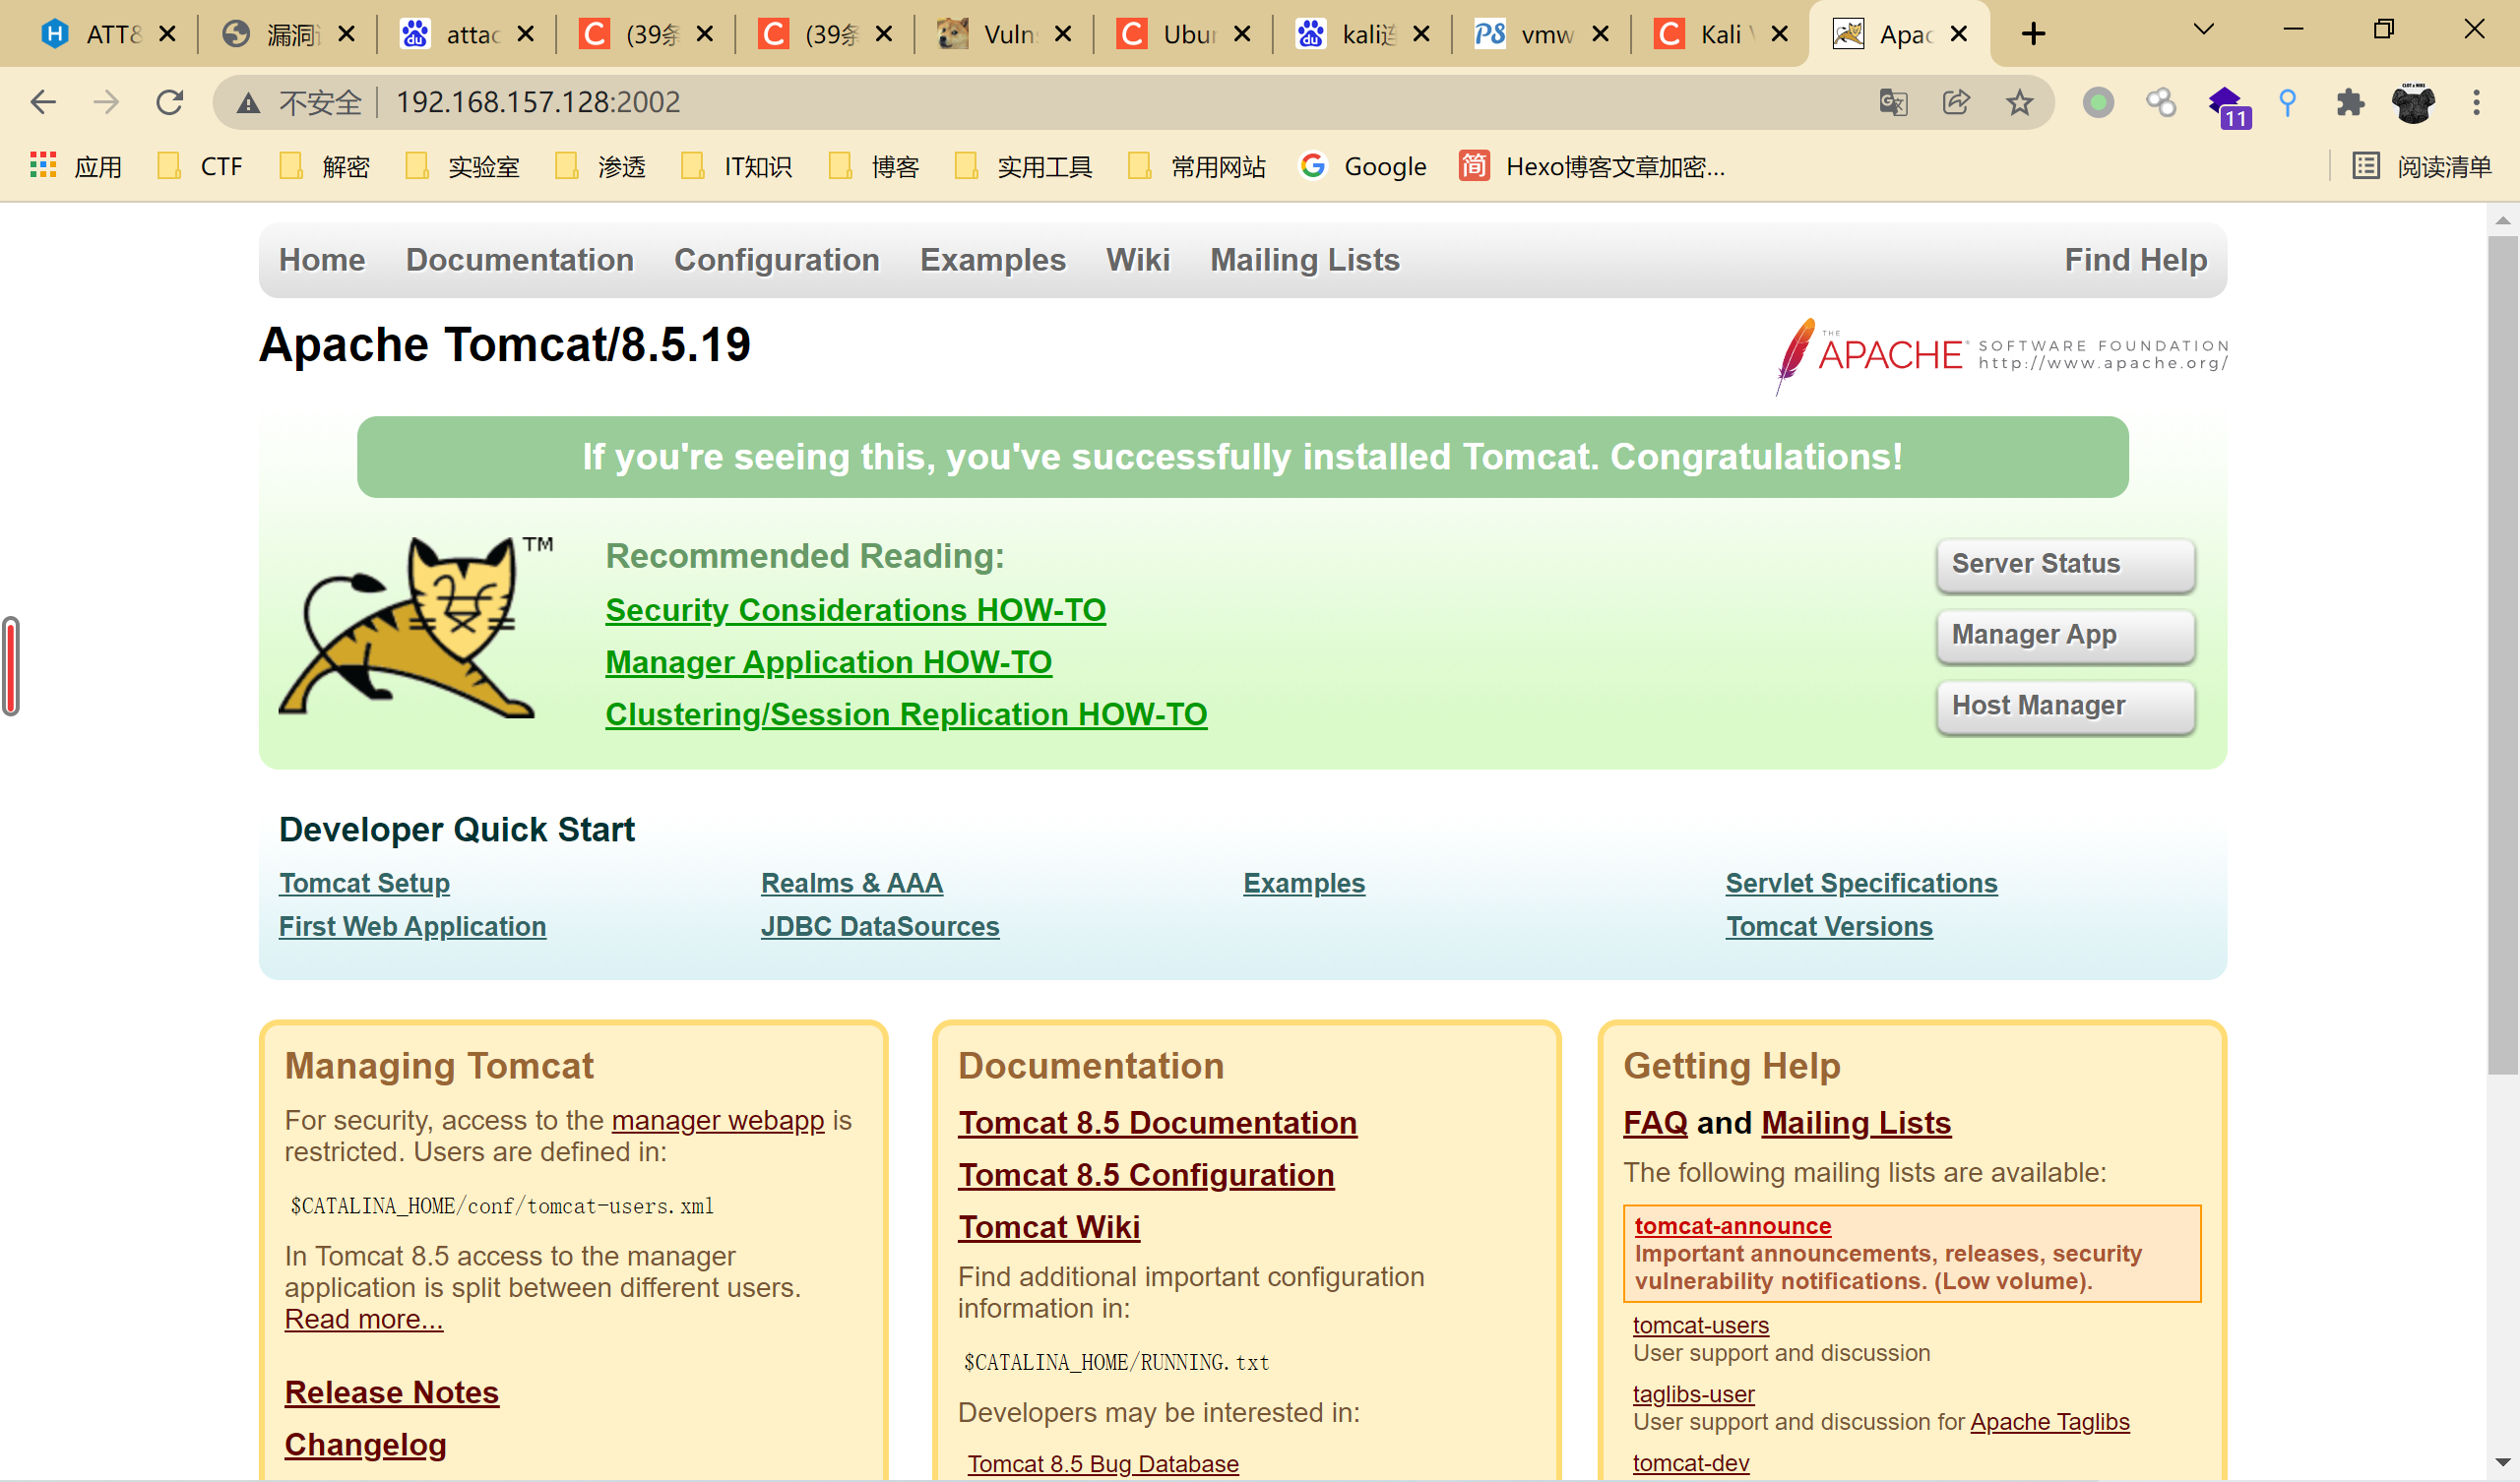This screenshot has height=1482, width=2520.
Task: Open the 常用网站 bookmark folder
Action: 1196,166
